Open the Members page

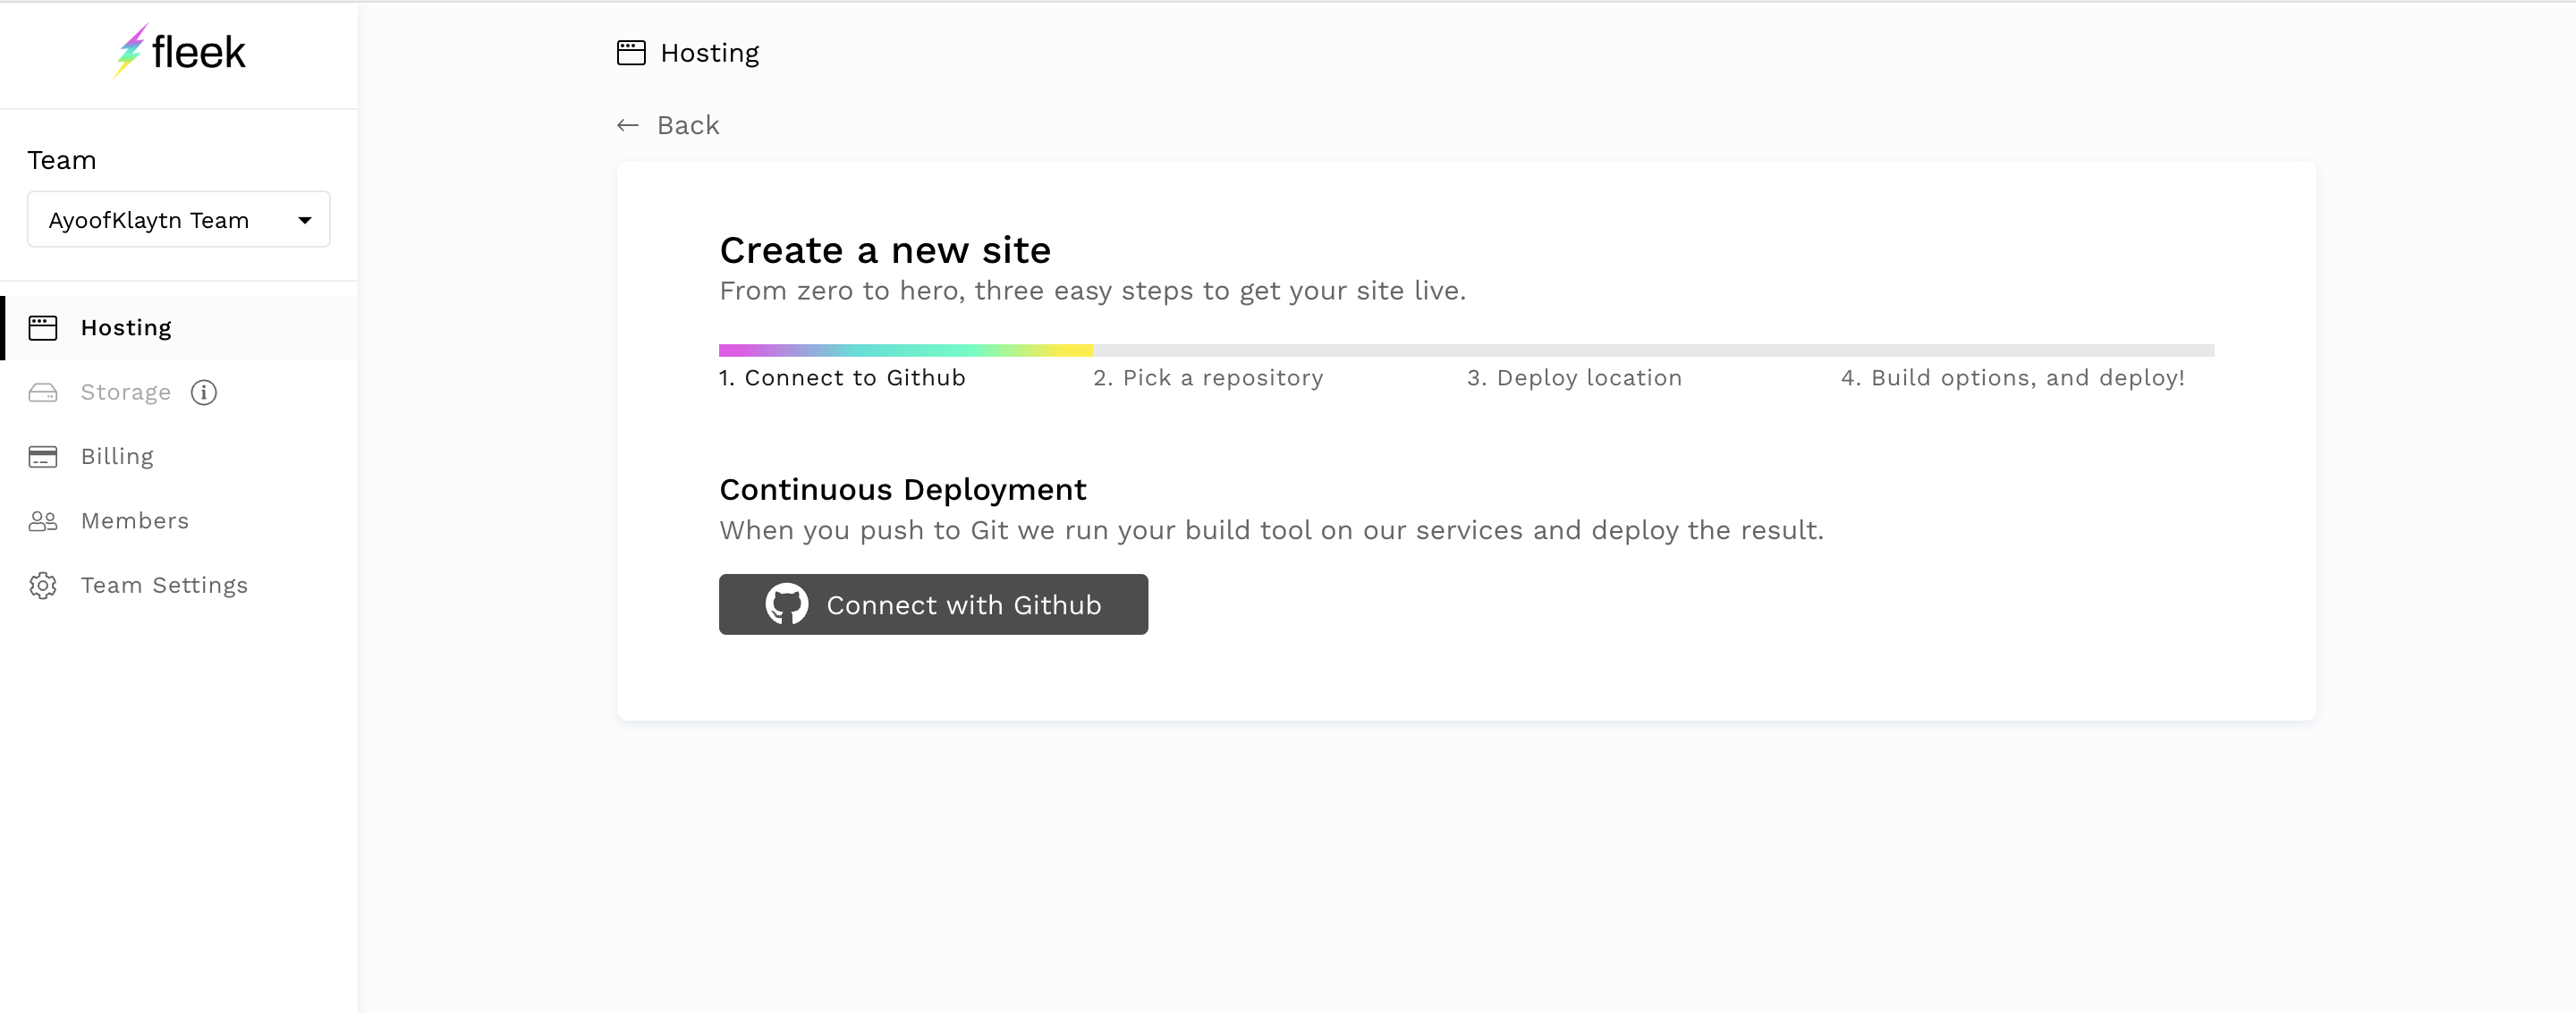135,521
